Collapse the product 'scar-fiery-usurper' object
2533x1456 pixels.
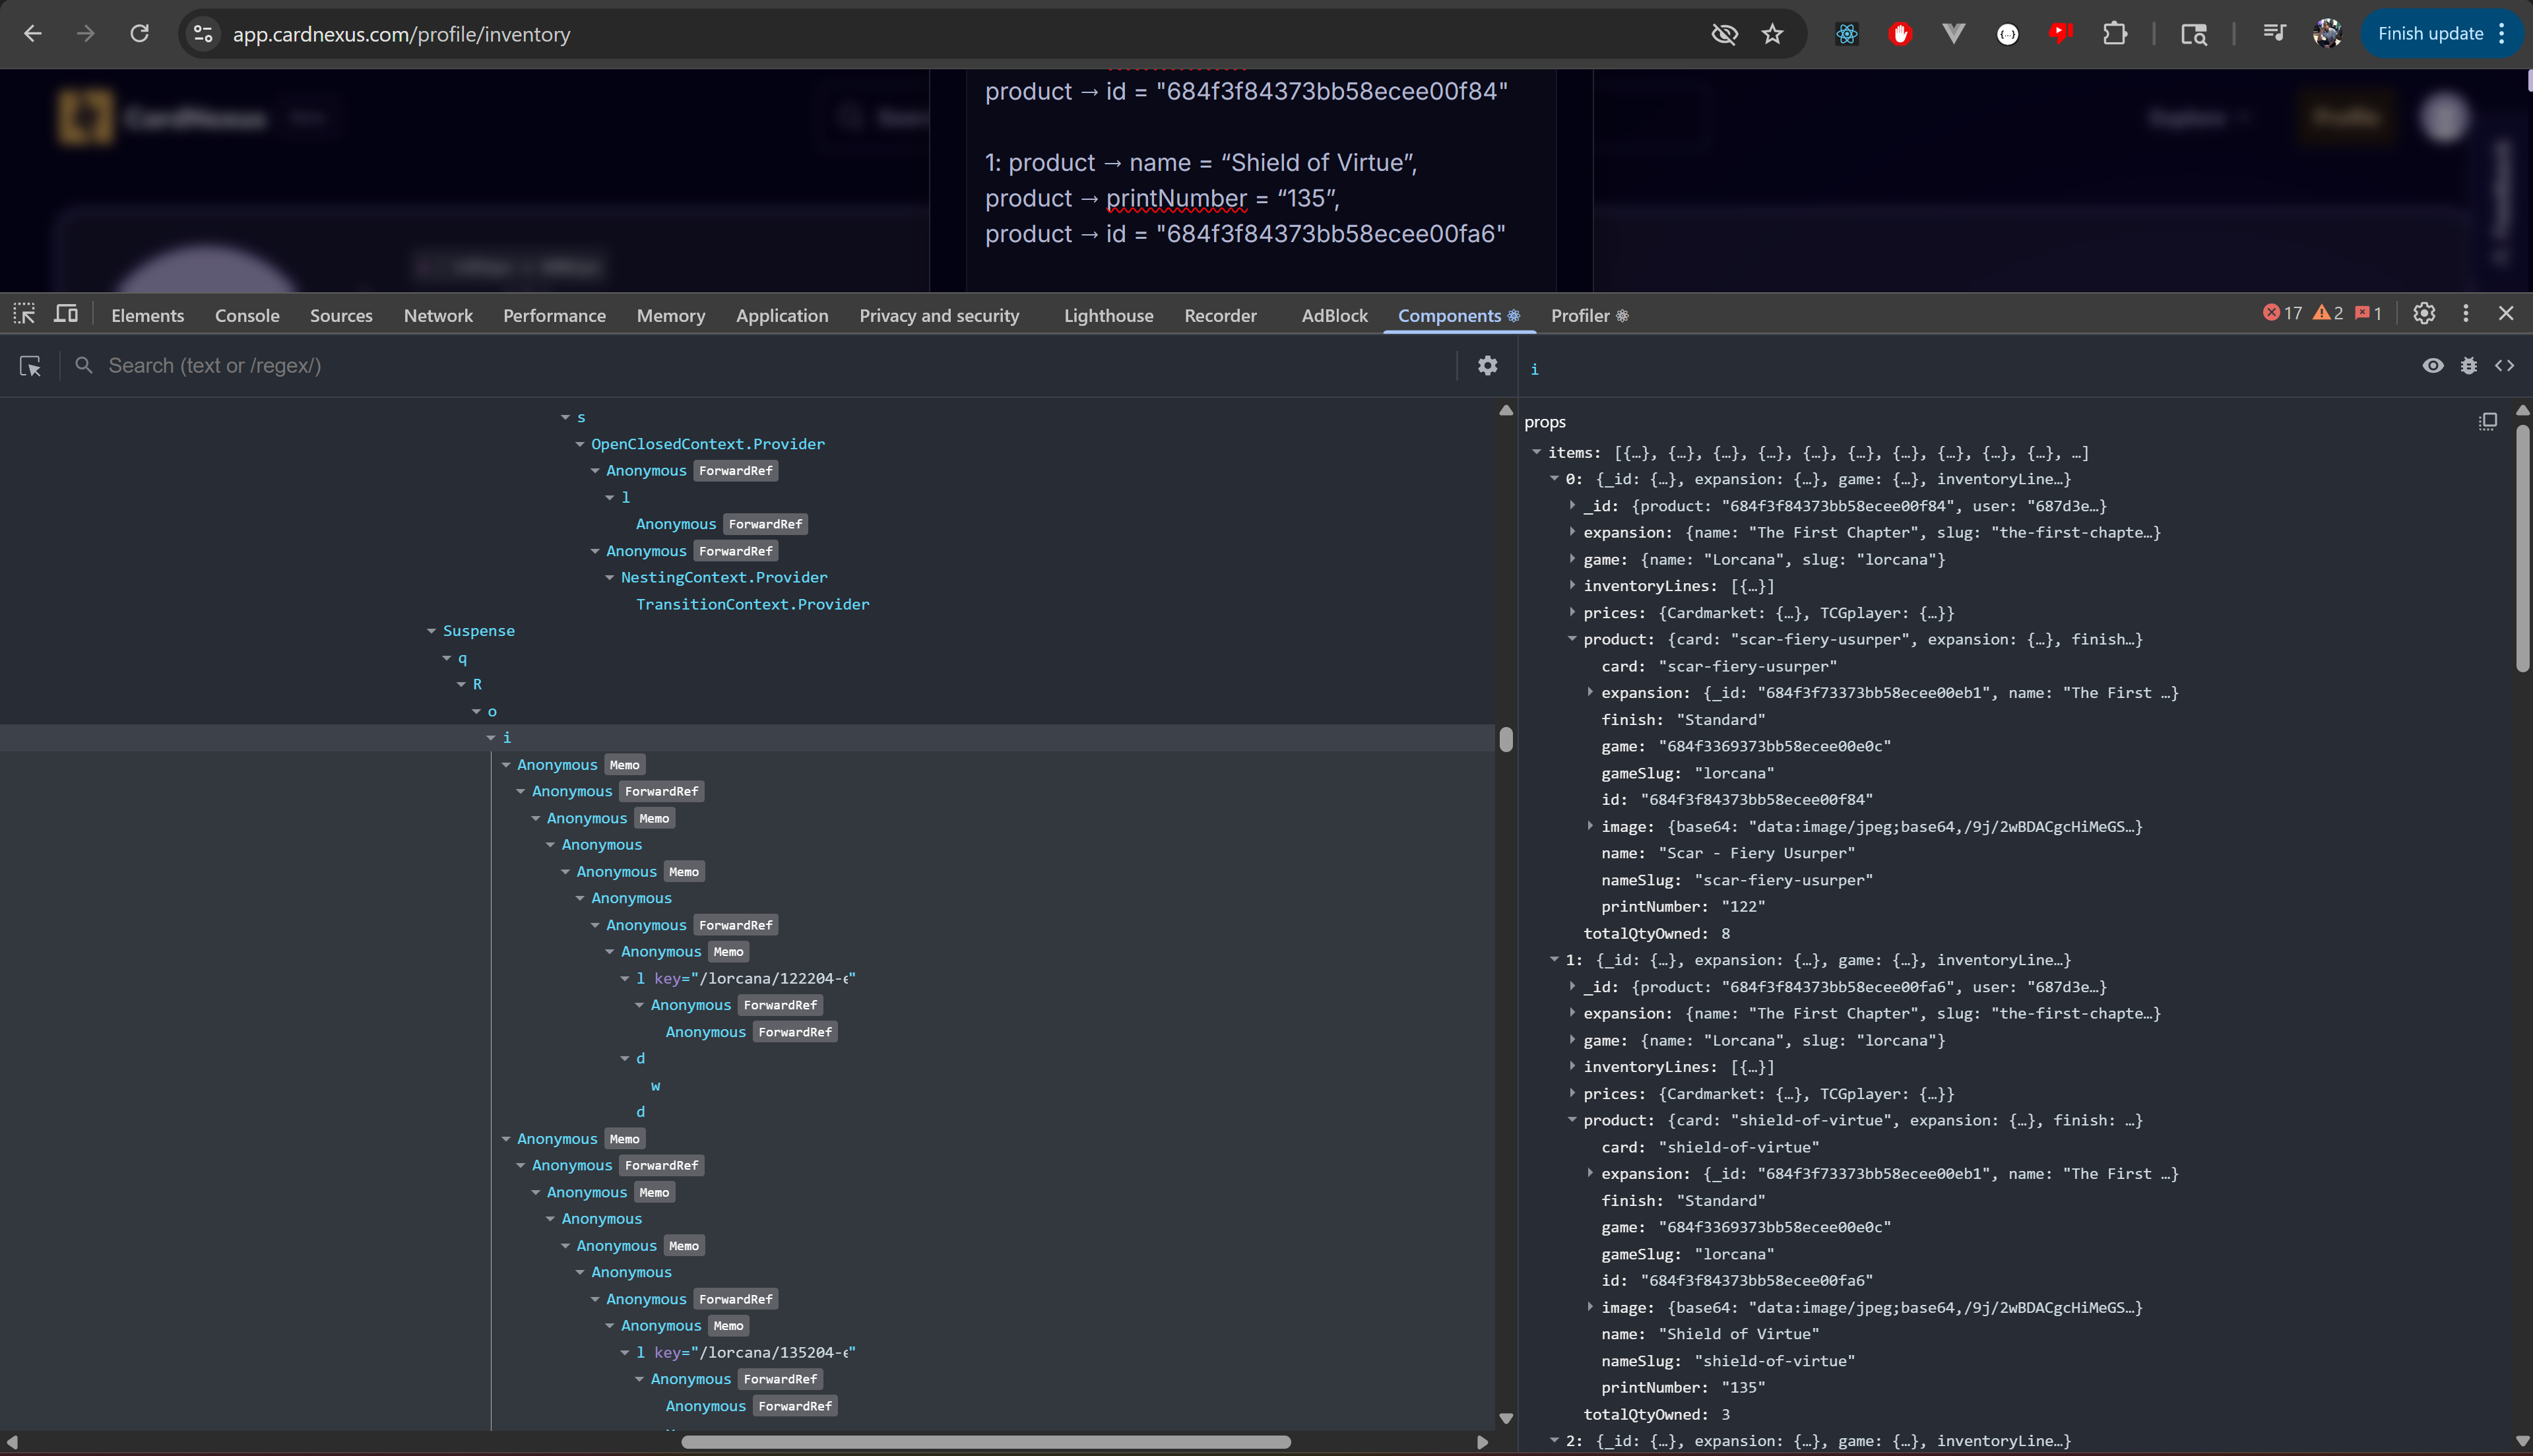[1573, 639]
